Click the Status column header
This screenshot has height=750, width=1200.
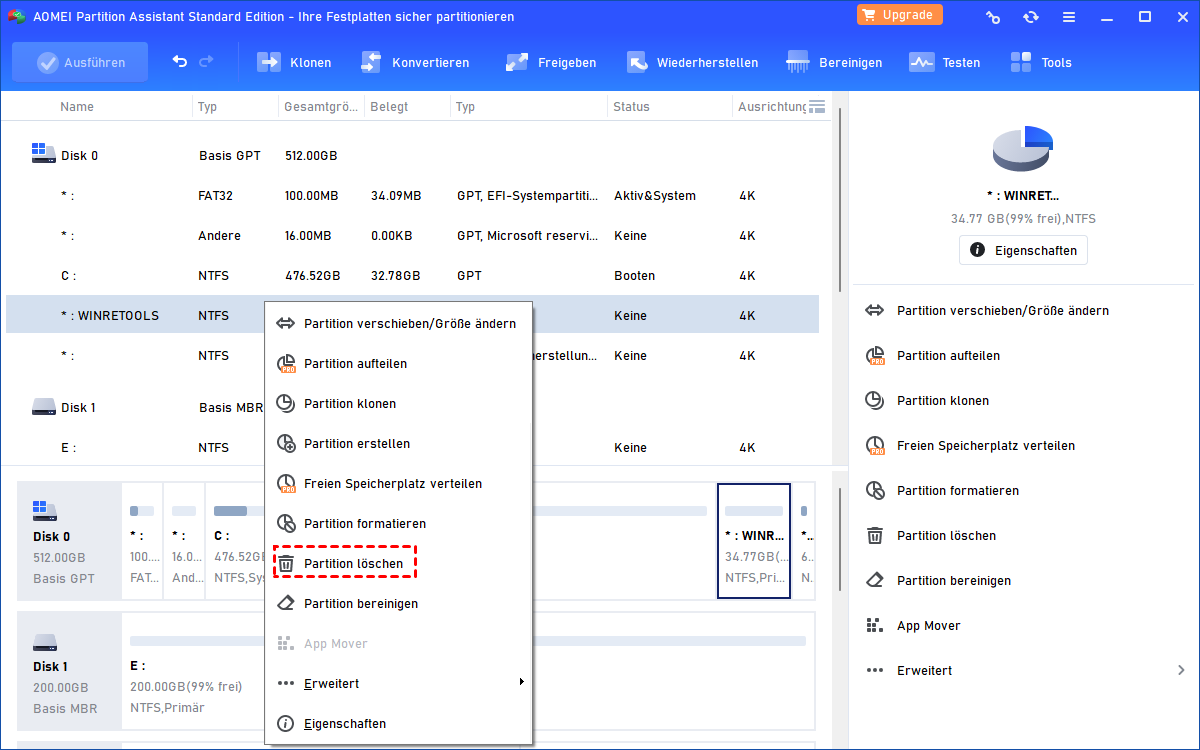[x=631, y=107]
